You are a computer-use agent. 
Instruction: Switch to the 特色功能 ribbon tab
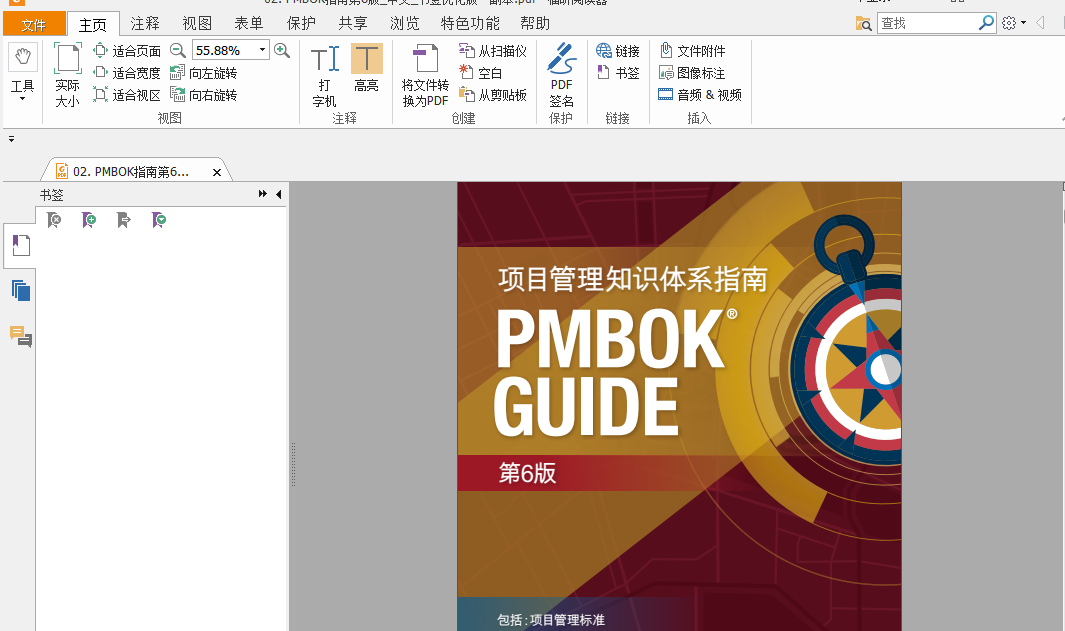tap(470, 24)
